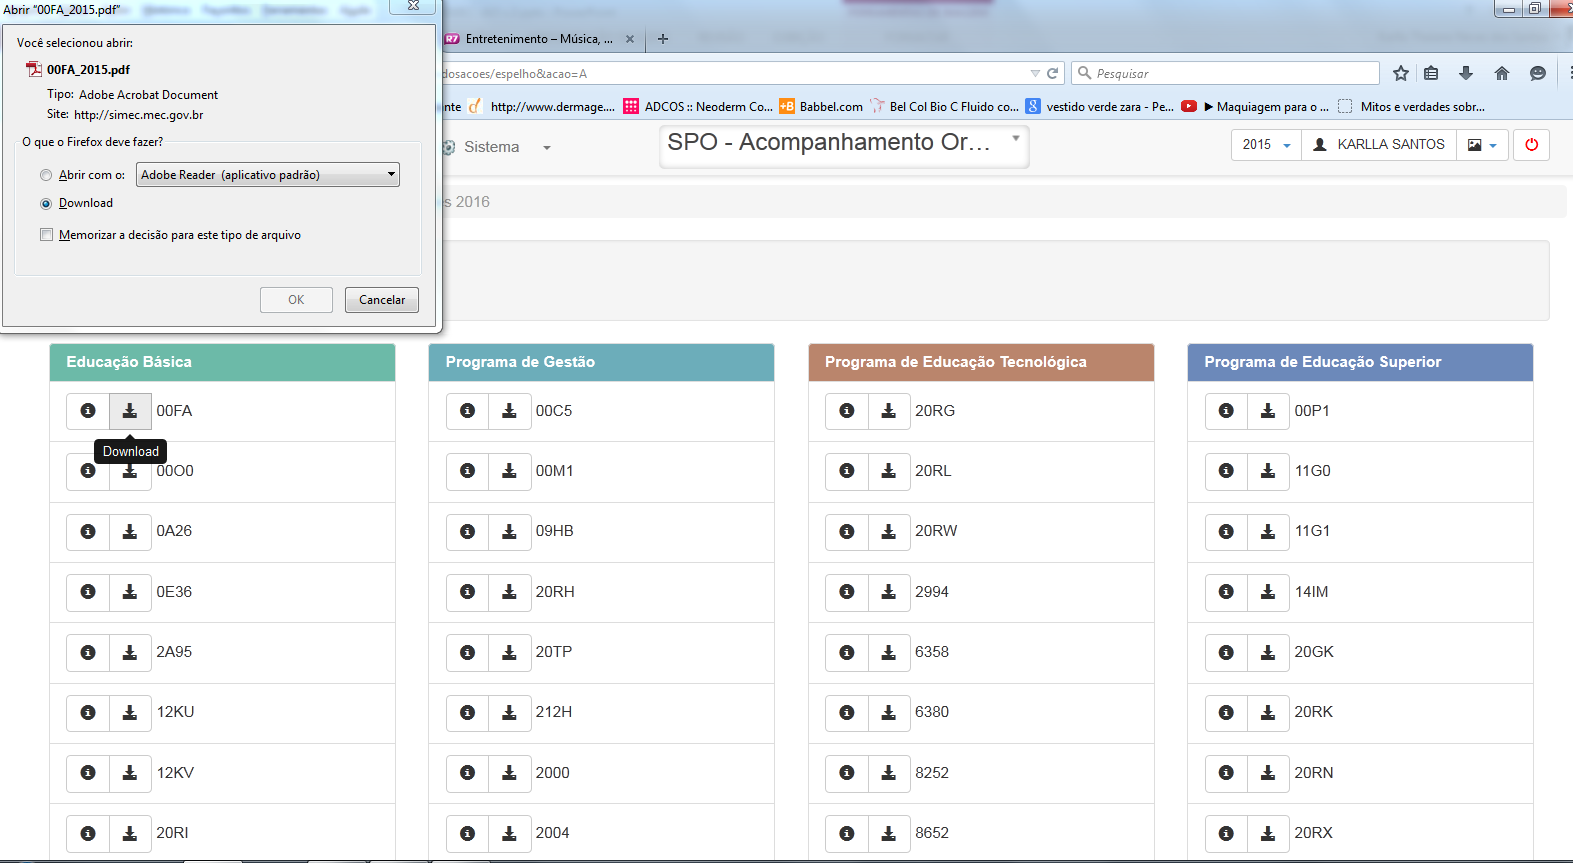
Task: Open the Maquiagem para YouTube bookmark
Action: [x=1256, y=106]
